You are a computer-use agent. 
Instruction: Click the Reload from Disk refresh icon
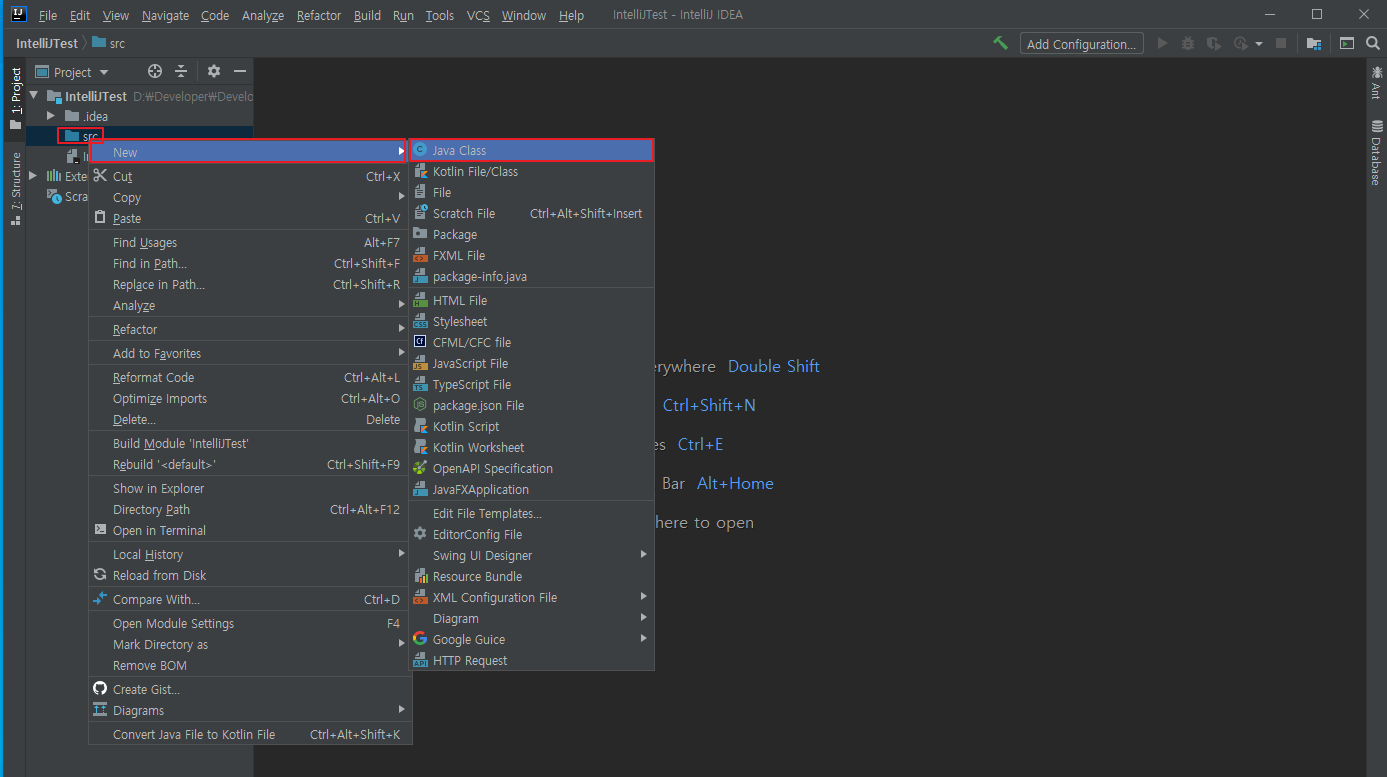point(100,575)
